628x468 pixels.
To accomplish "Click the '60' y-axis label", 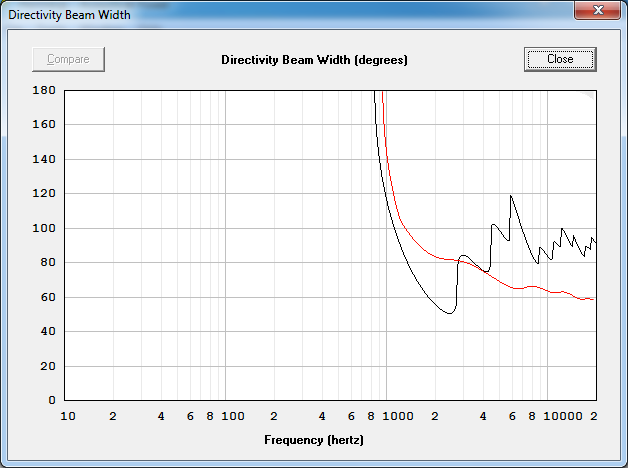I will point(48,297).
